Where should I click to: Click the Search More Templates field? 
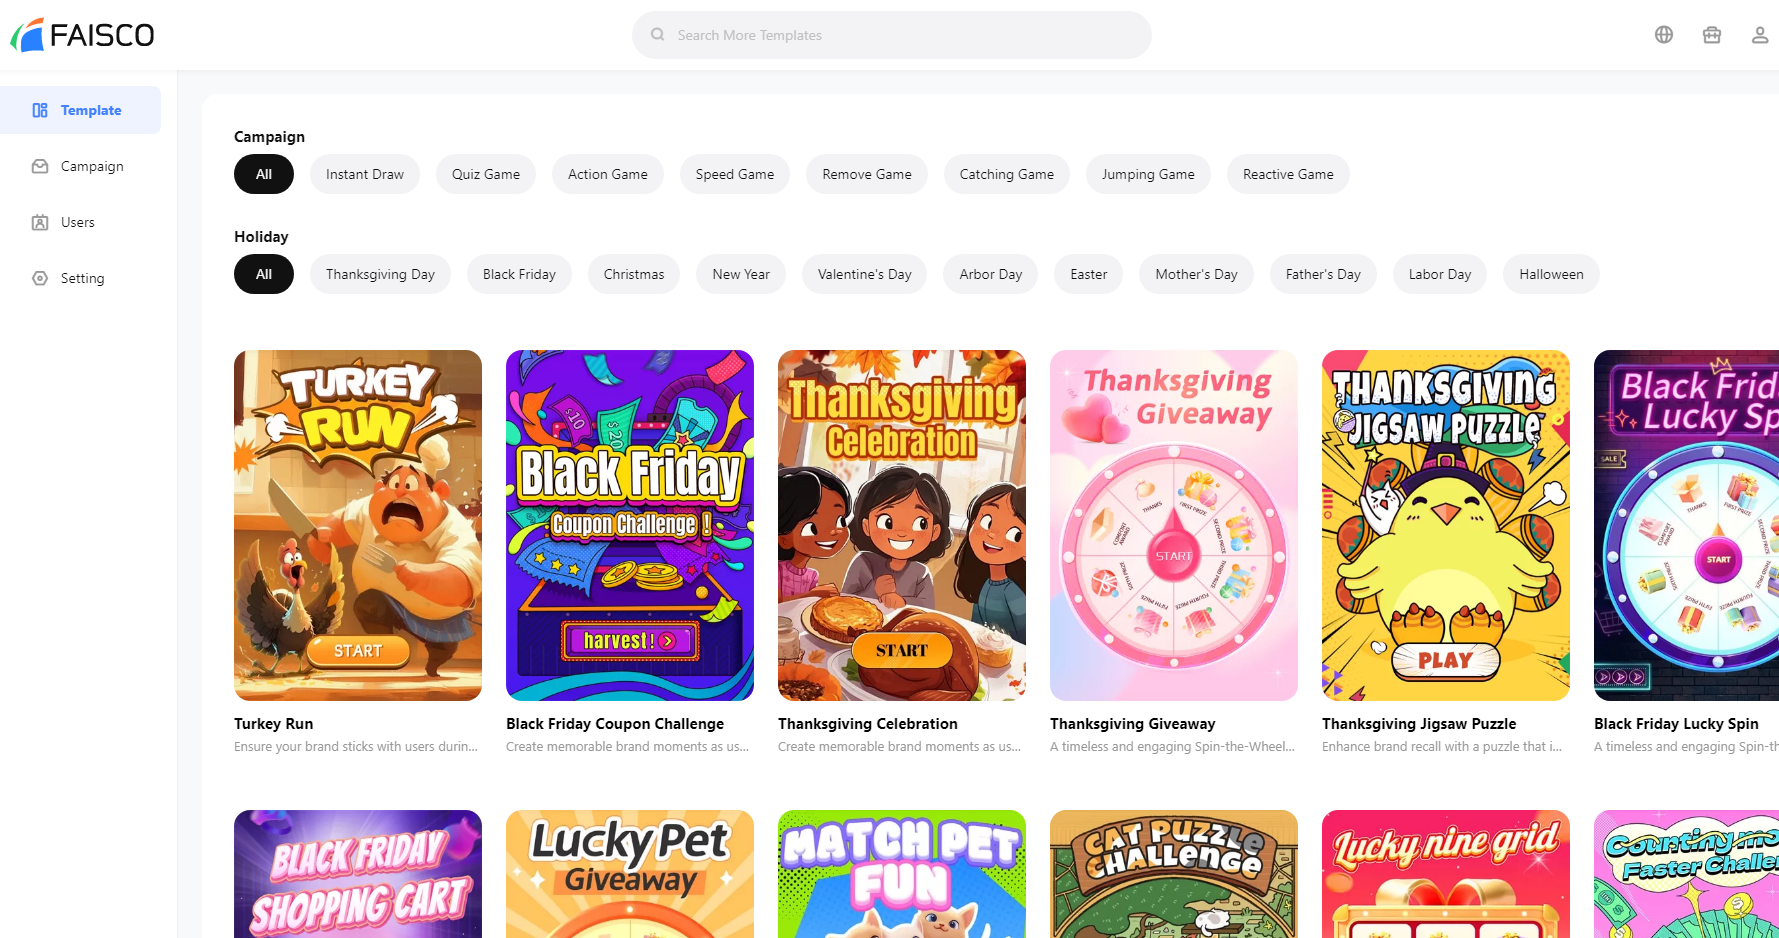point(892,35)
